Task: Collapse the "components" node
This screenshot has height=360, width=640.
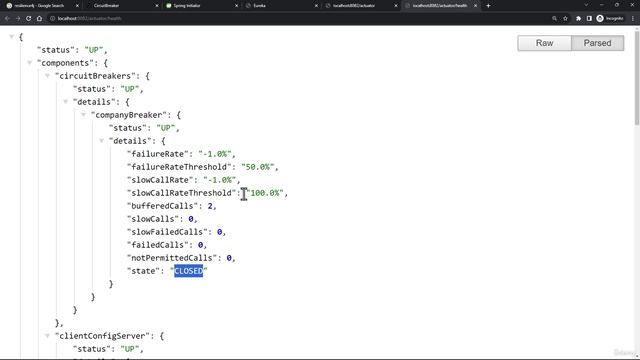Action: [x=29, y=63]
